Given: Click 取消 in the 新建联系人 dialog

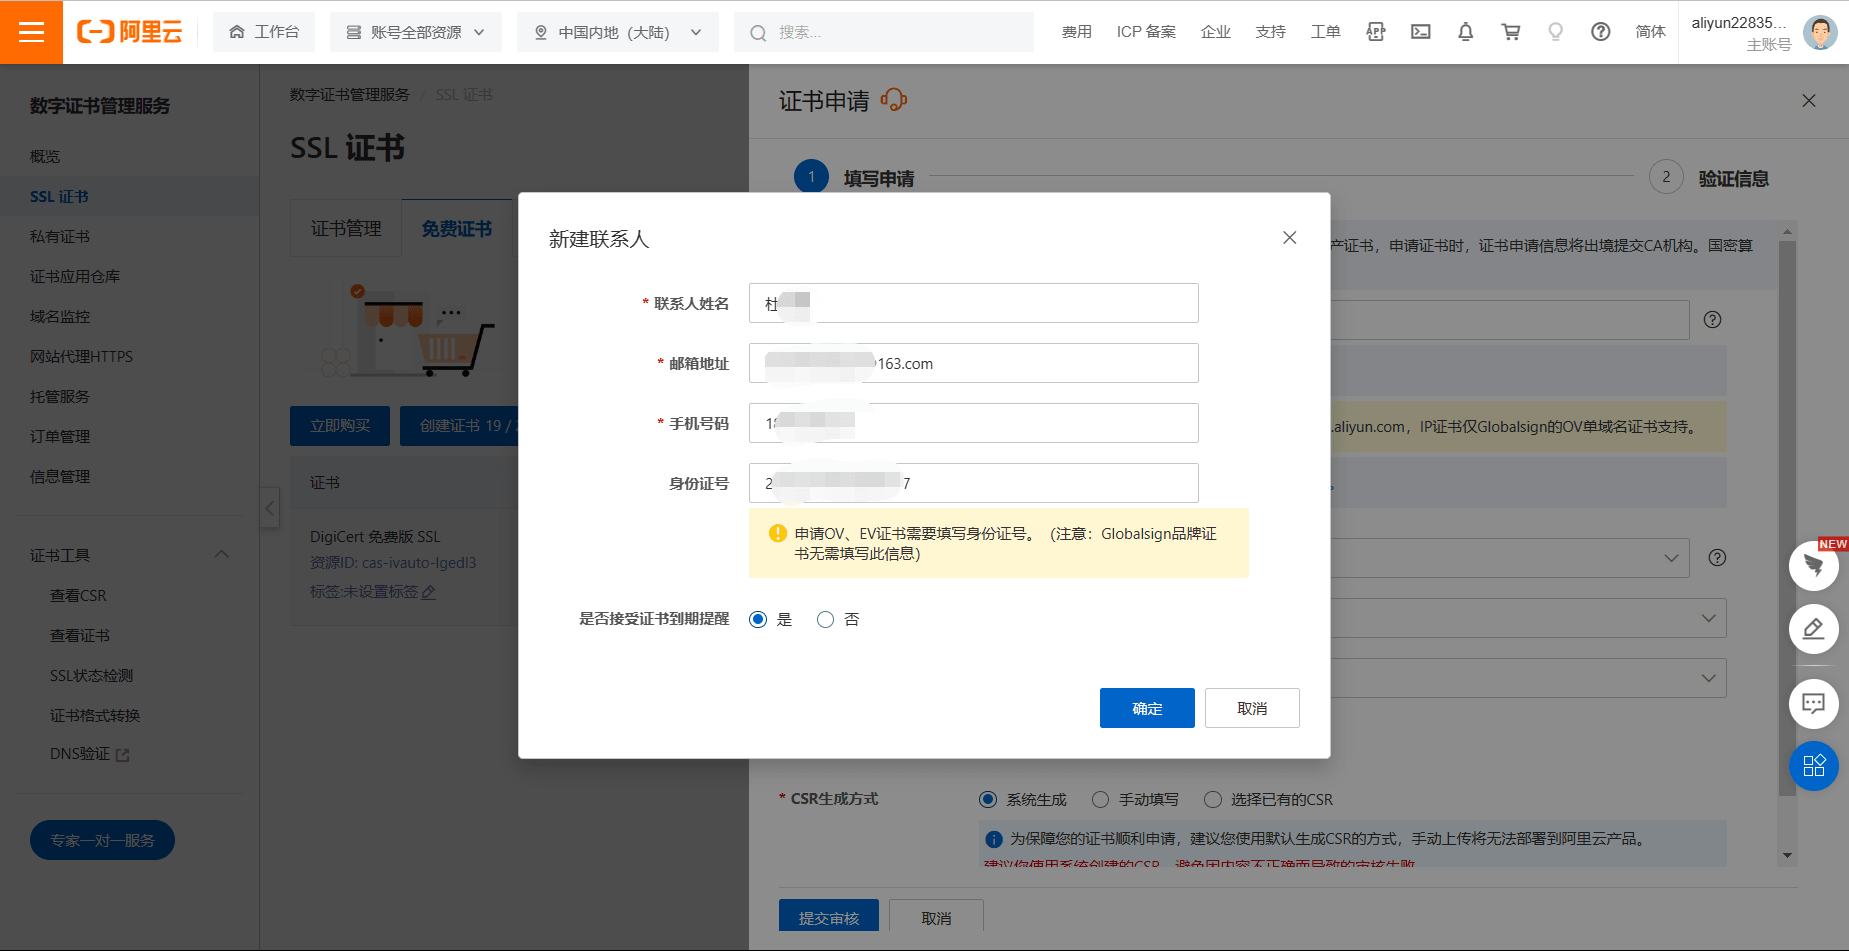Looking at the screenshot, I should (x=1252, y=708).
